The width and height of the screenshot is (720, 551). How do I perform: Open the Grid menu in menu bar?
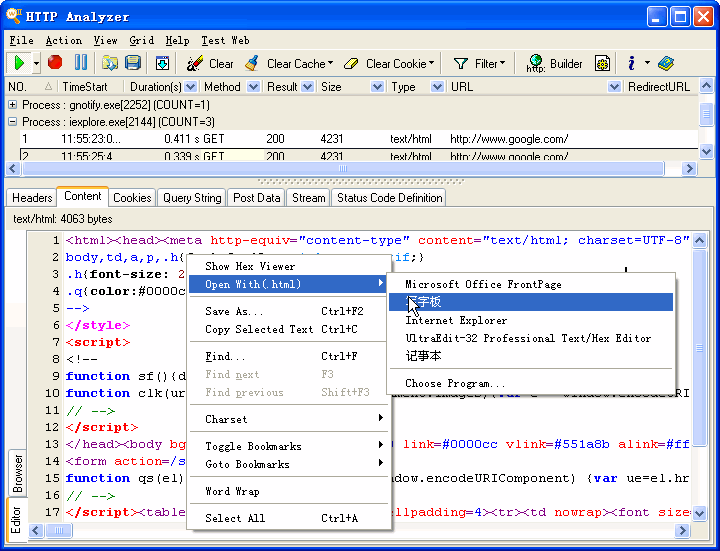[x=141, y=40]
